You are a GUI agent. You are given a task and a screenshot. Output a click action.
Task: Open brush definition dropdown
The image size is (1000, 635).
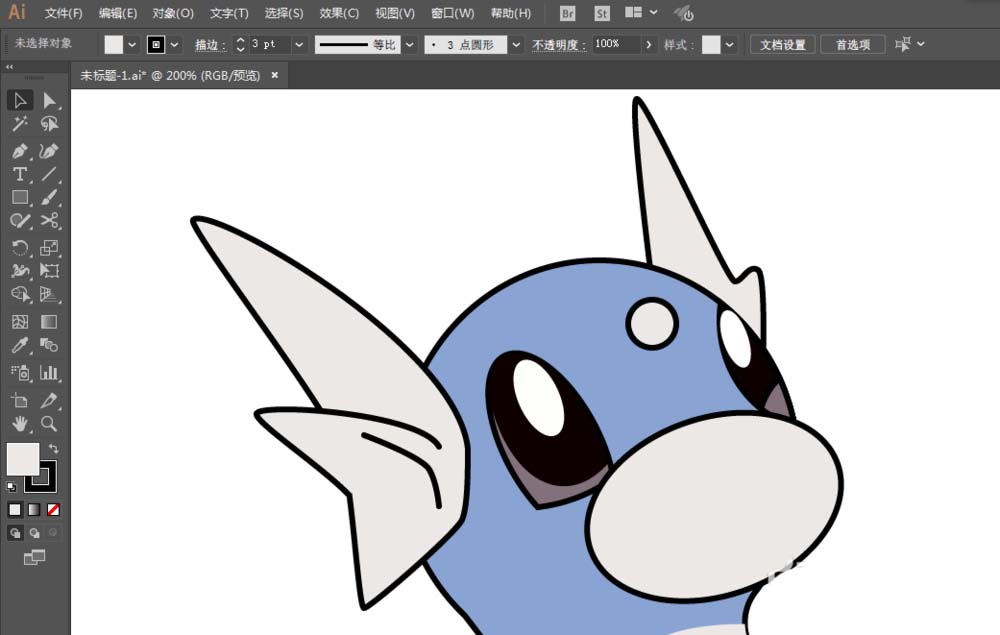(516, 45)
